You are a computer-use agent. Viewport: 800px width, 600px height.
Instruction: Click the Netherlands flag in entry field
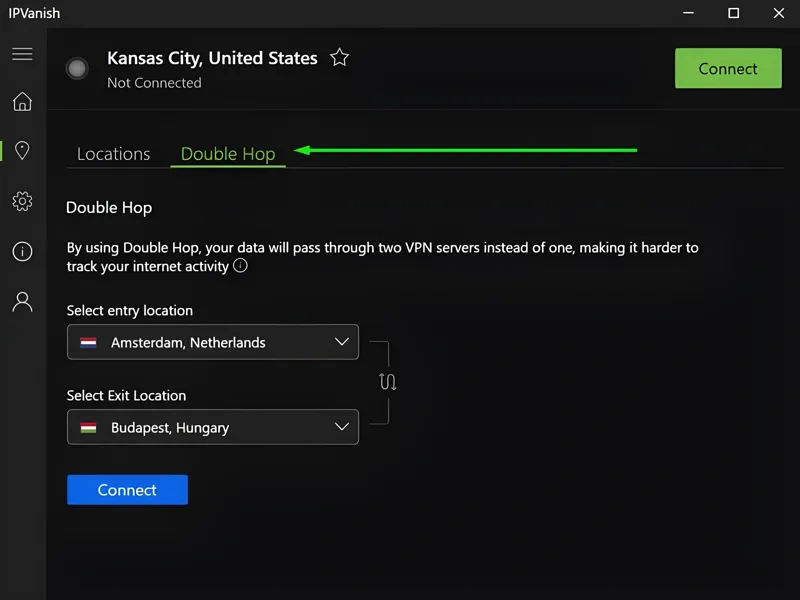pyautogui.click(x=88, y=342)
